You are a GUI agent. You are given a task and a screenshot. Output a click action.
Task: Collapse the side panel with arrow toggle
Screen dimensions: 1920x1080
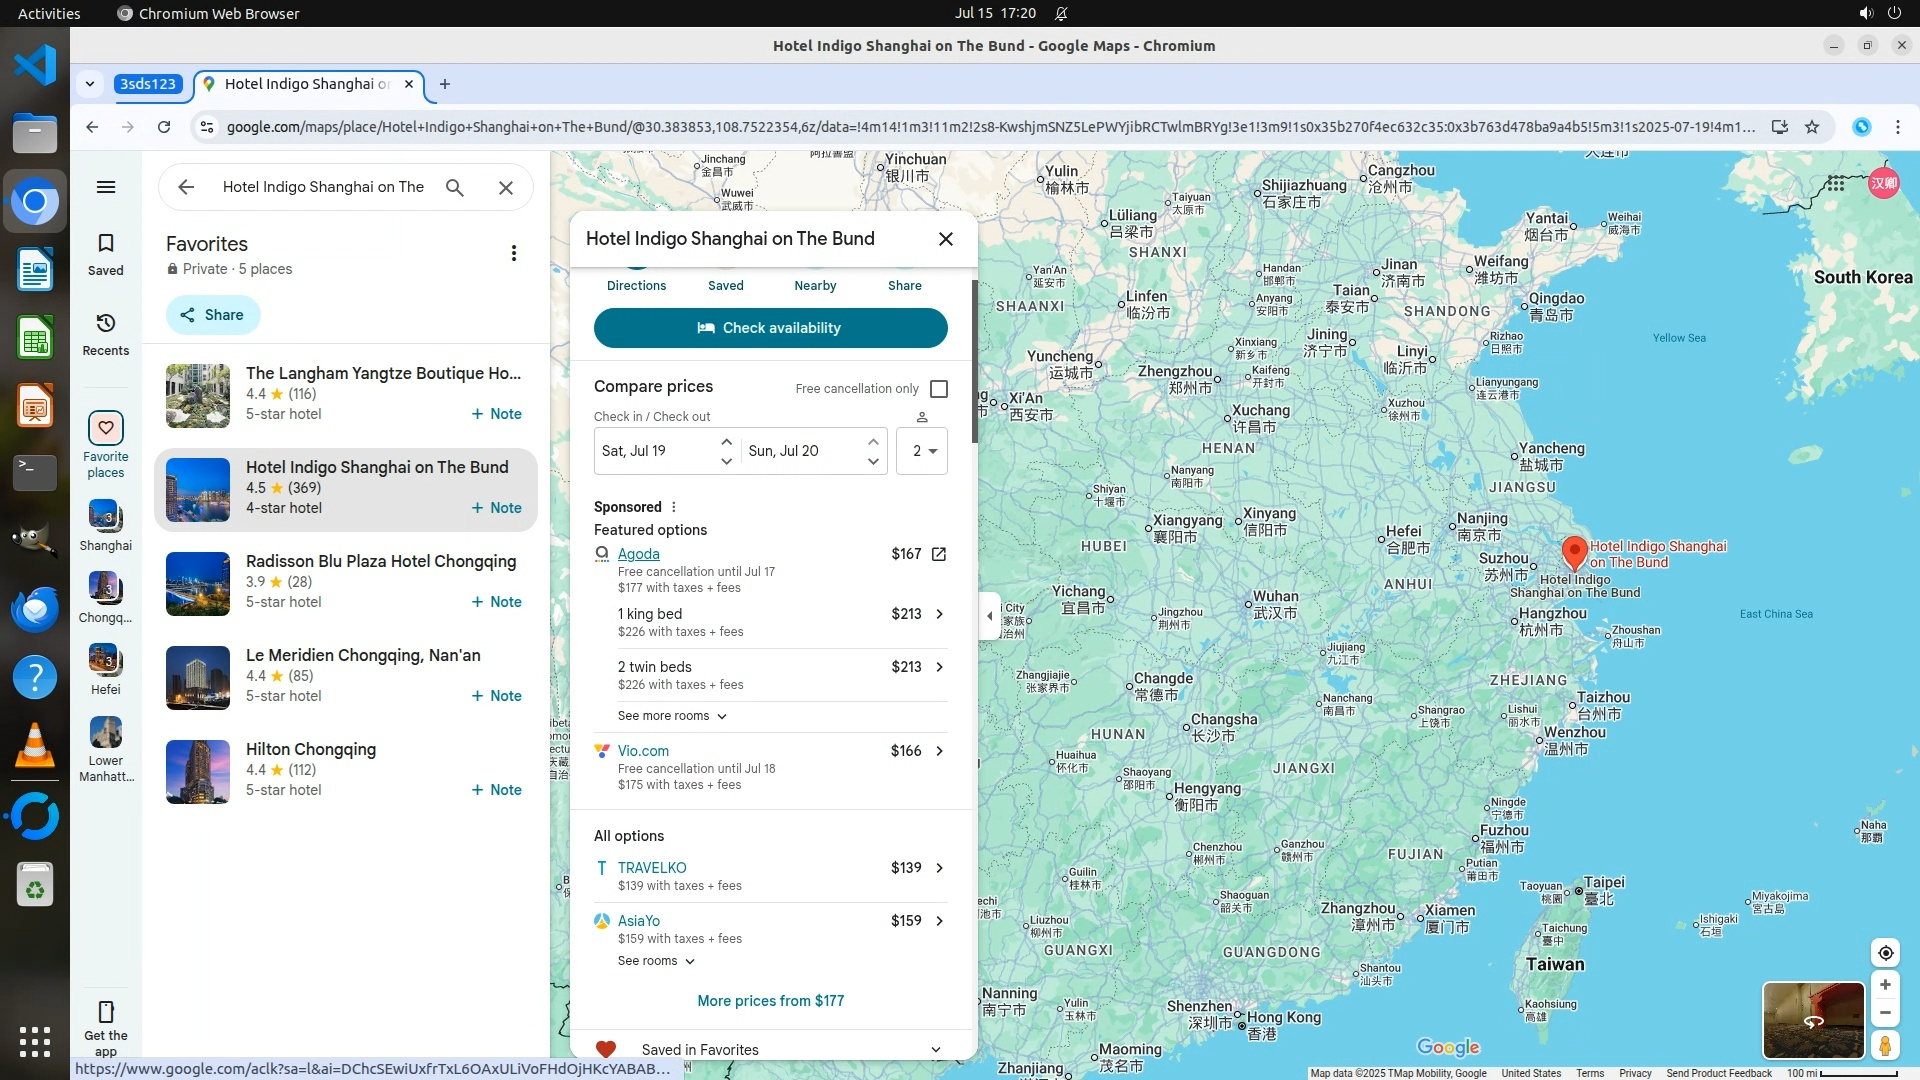(x=989, y=615)
